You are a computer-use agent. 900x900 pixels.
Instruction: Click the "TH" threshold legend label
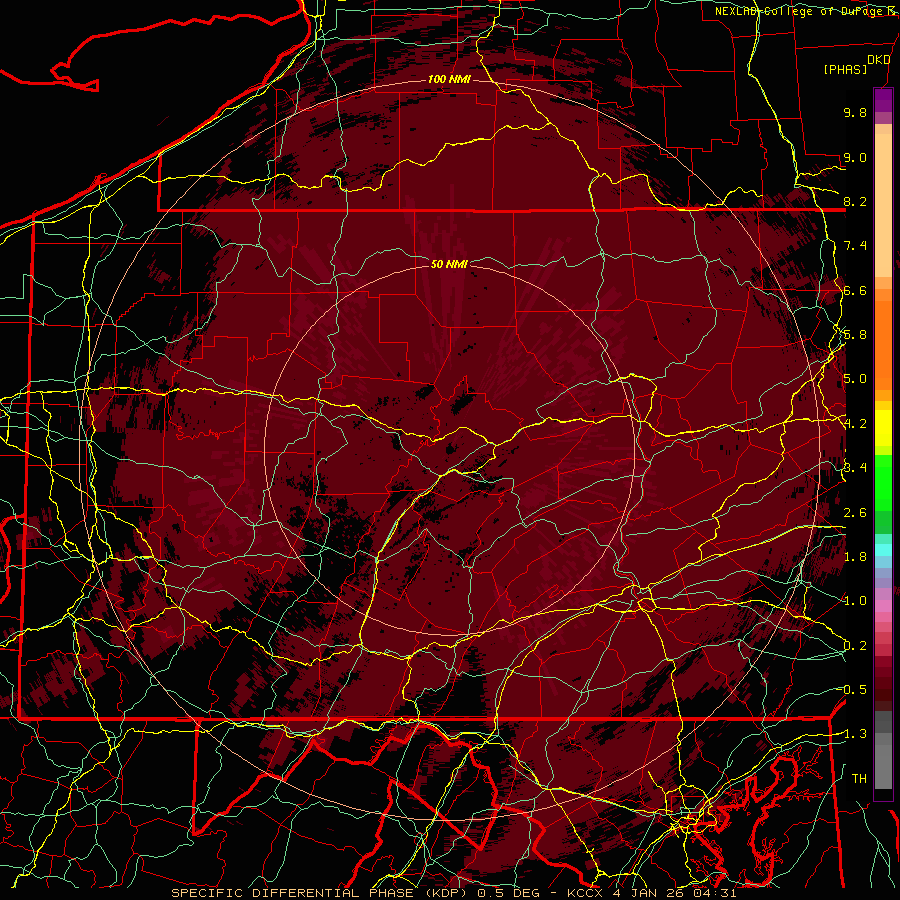[859, 778]
